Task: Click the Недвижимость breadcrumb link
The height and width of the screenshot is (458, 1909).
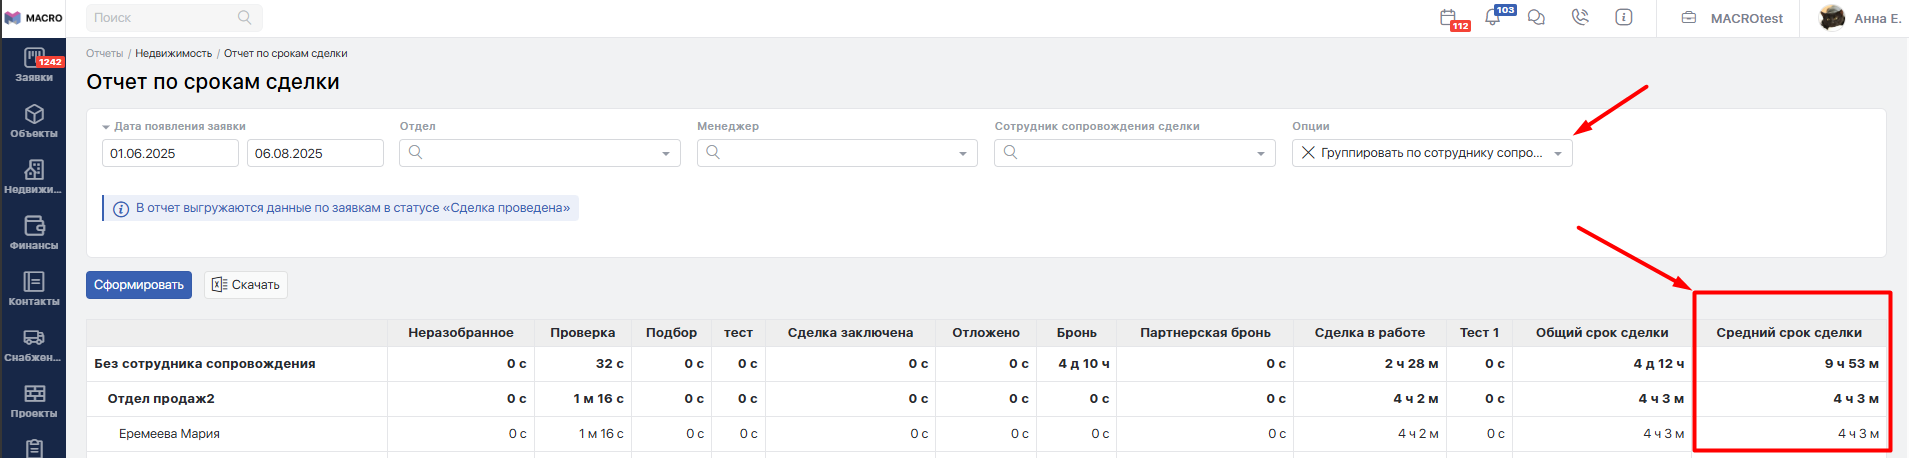Action: 173,54
